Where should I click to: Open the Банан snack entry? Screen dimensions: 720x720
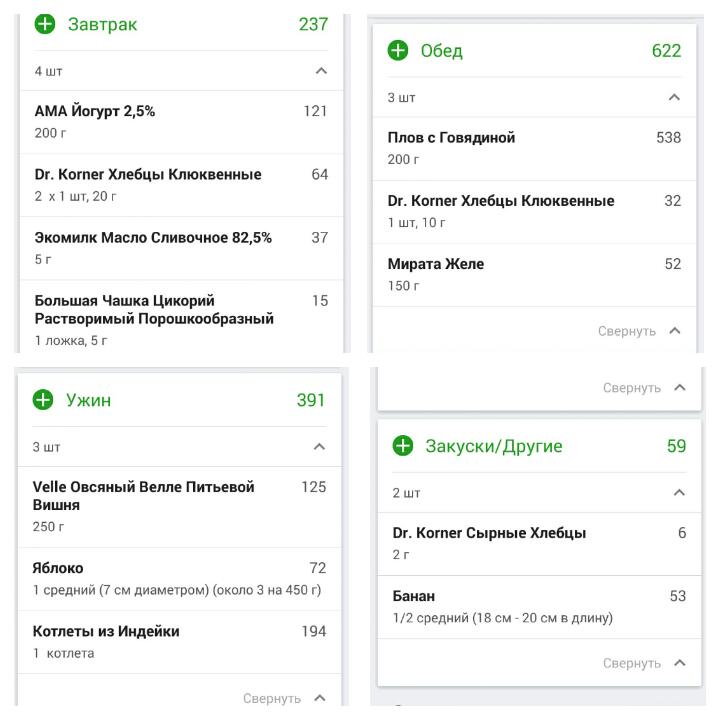[539, 607]
